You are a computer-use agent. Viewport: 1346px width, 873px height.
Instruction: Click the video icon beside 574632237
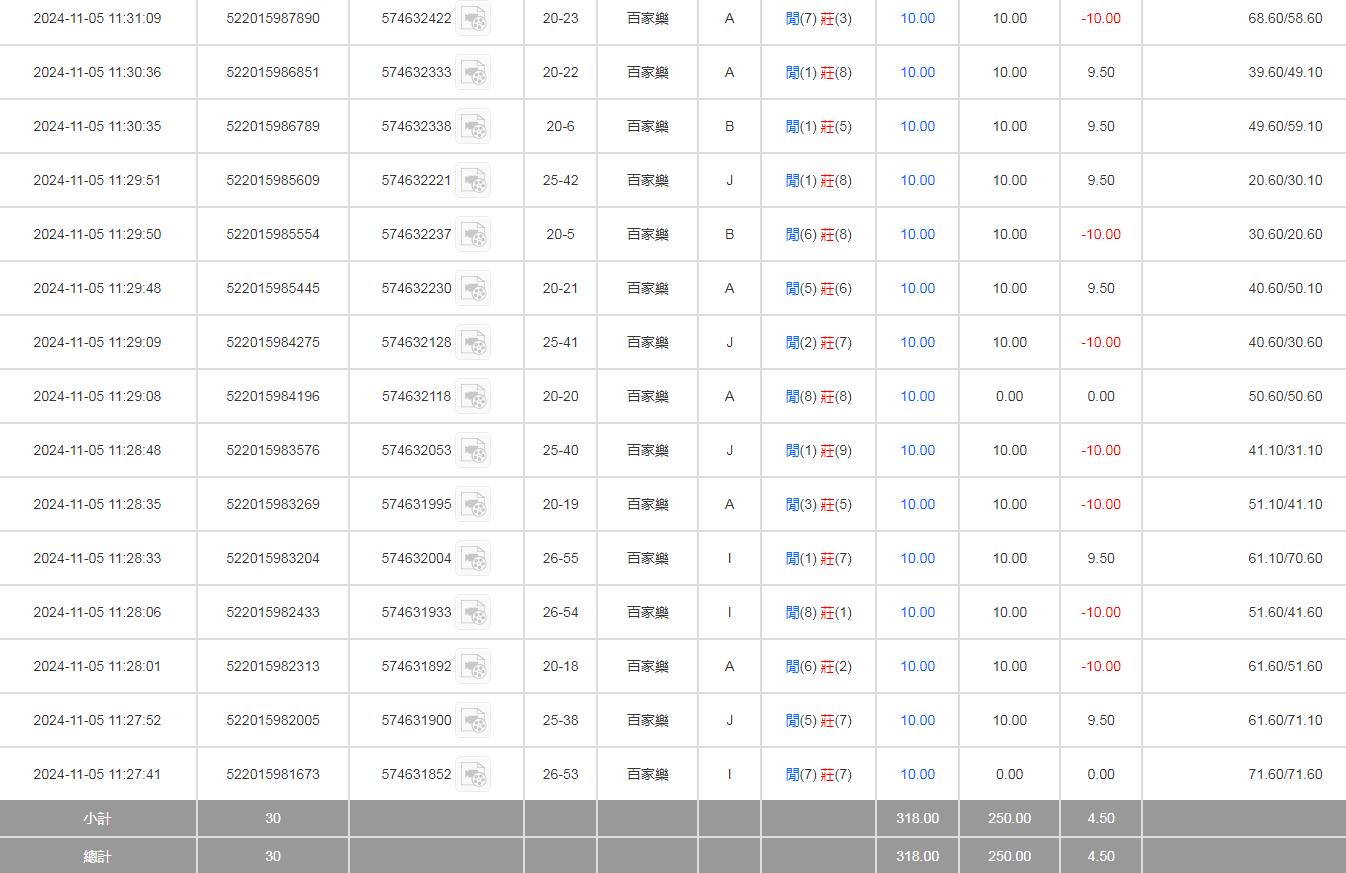click(473, 235)
